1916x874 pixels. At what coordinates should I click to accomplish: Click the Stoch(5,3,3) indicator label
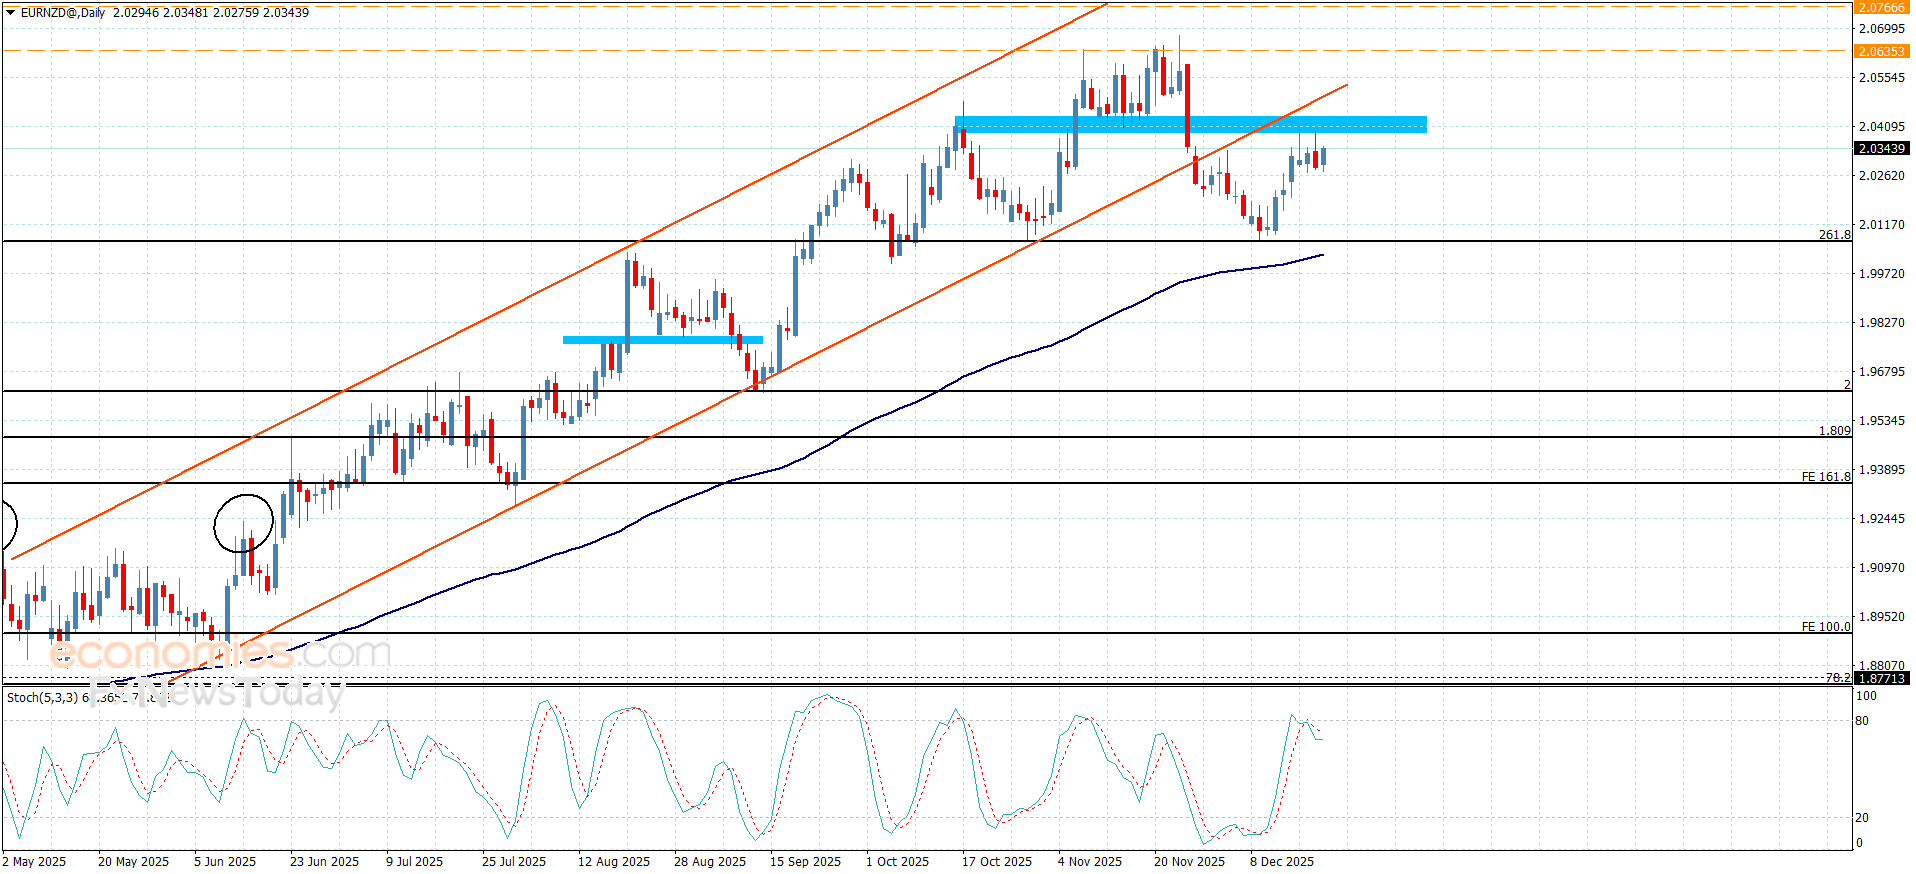point(42,697)
